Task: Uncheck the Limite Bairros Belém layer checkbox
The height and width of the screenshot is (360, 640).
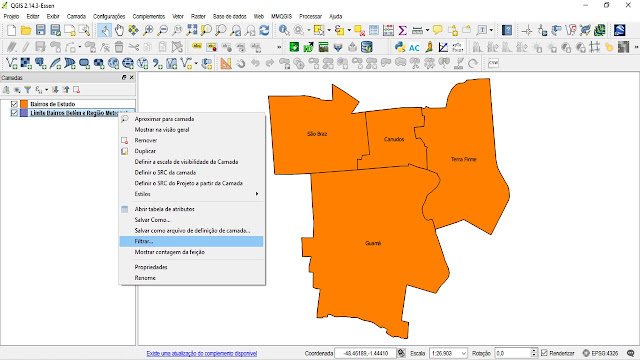Action: click(x=14, y=113)
